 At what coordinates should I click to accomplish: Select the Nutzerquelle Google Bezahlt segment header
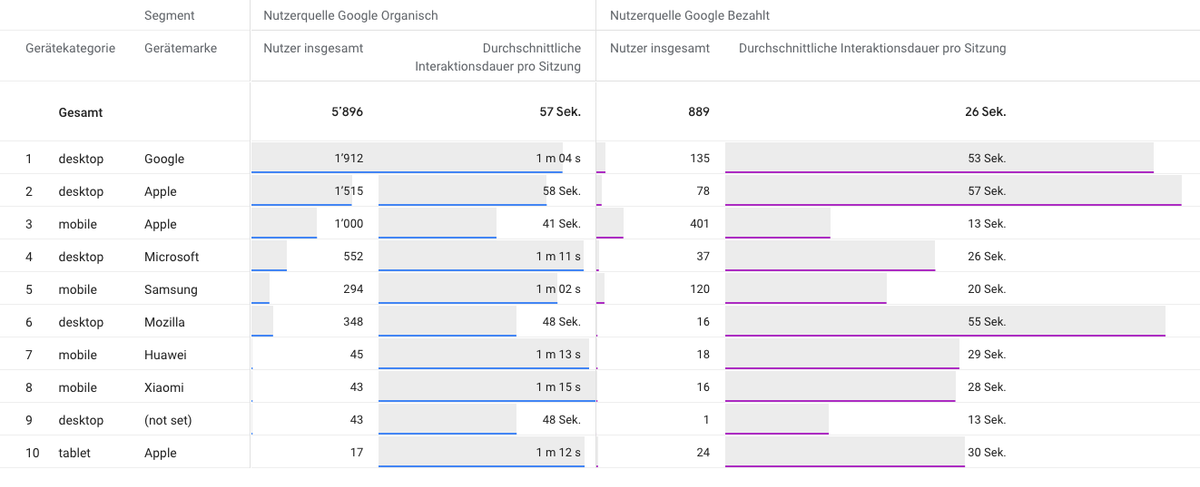coord(690,16)
